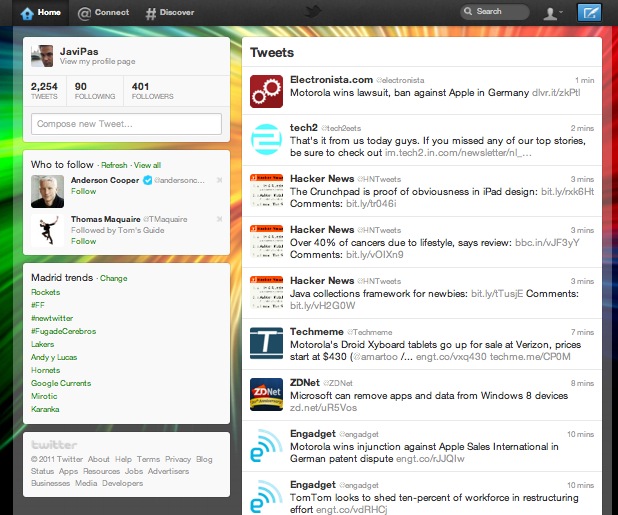The height and width of the screenshot is (515, 618).
Task: Open the Advertisers footer link
Action: point(168,471)
